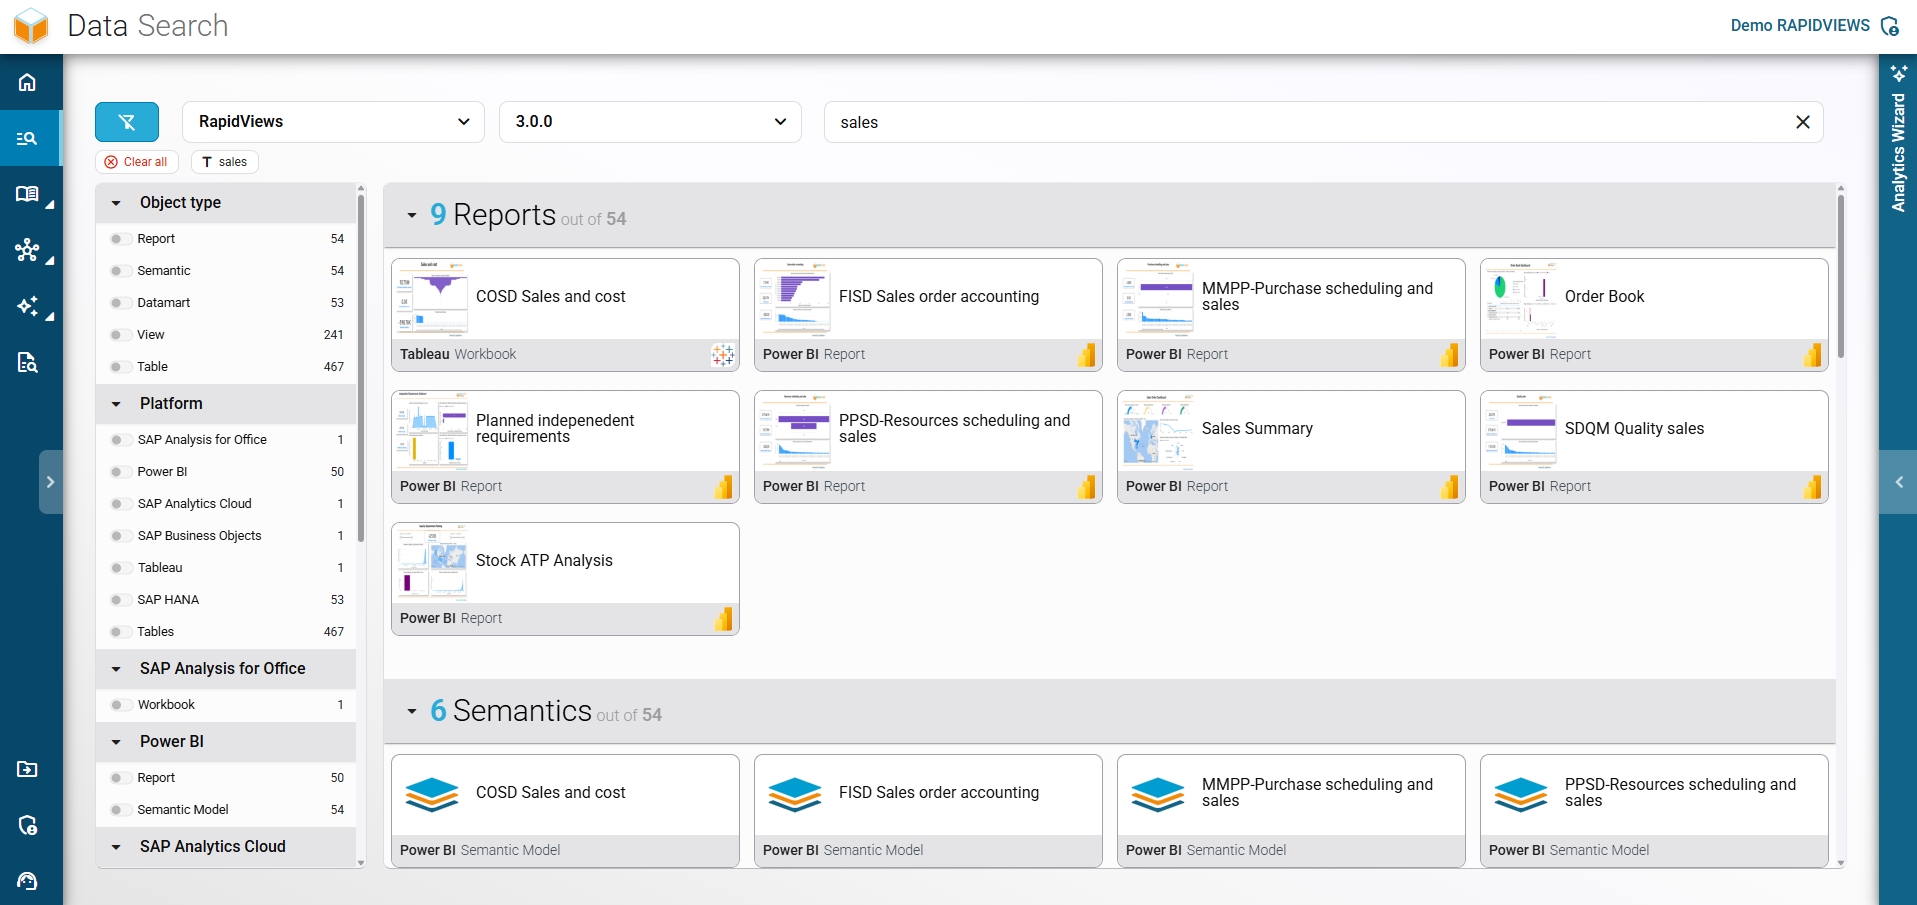The height and width of the screenshot is (905, 1917).
Task: Click Power BI icon on Sales Summary card
Action: point(1449,486)
